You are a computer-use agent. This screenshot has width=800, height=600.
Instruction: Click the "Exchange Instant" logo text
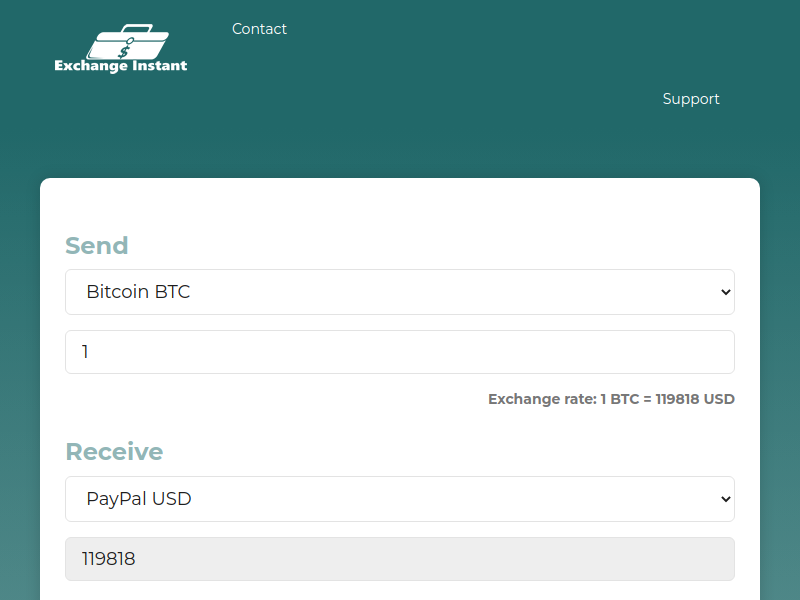point(120,66)
